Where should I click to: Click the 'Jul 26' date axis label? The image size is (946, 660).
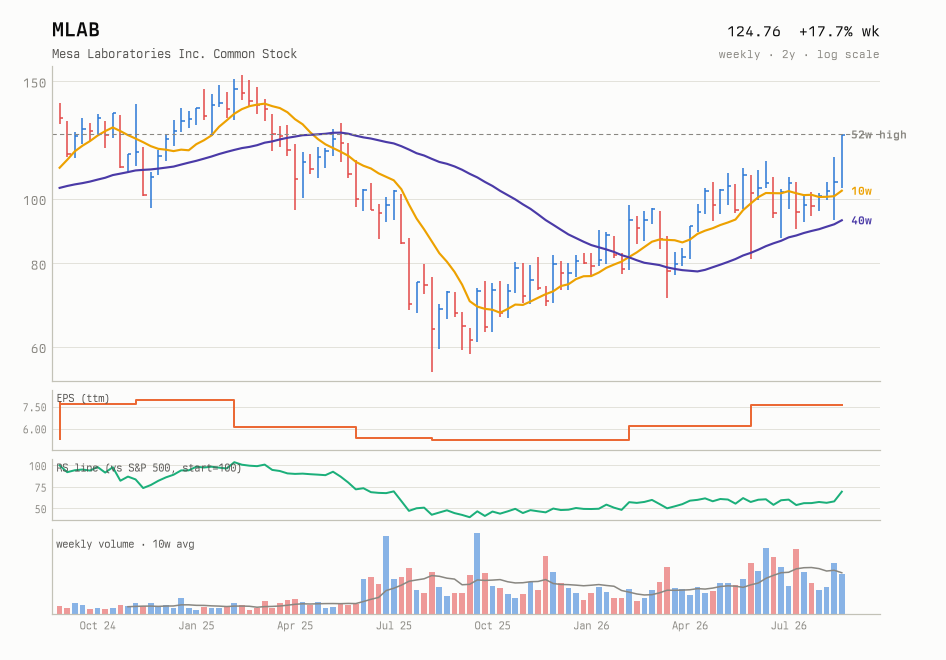(789, 626)
